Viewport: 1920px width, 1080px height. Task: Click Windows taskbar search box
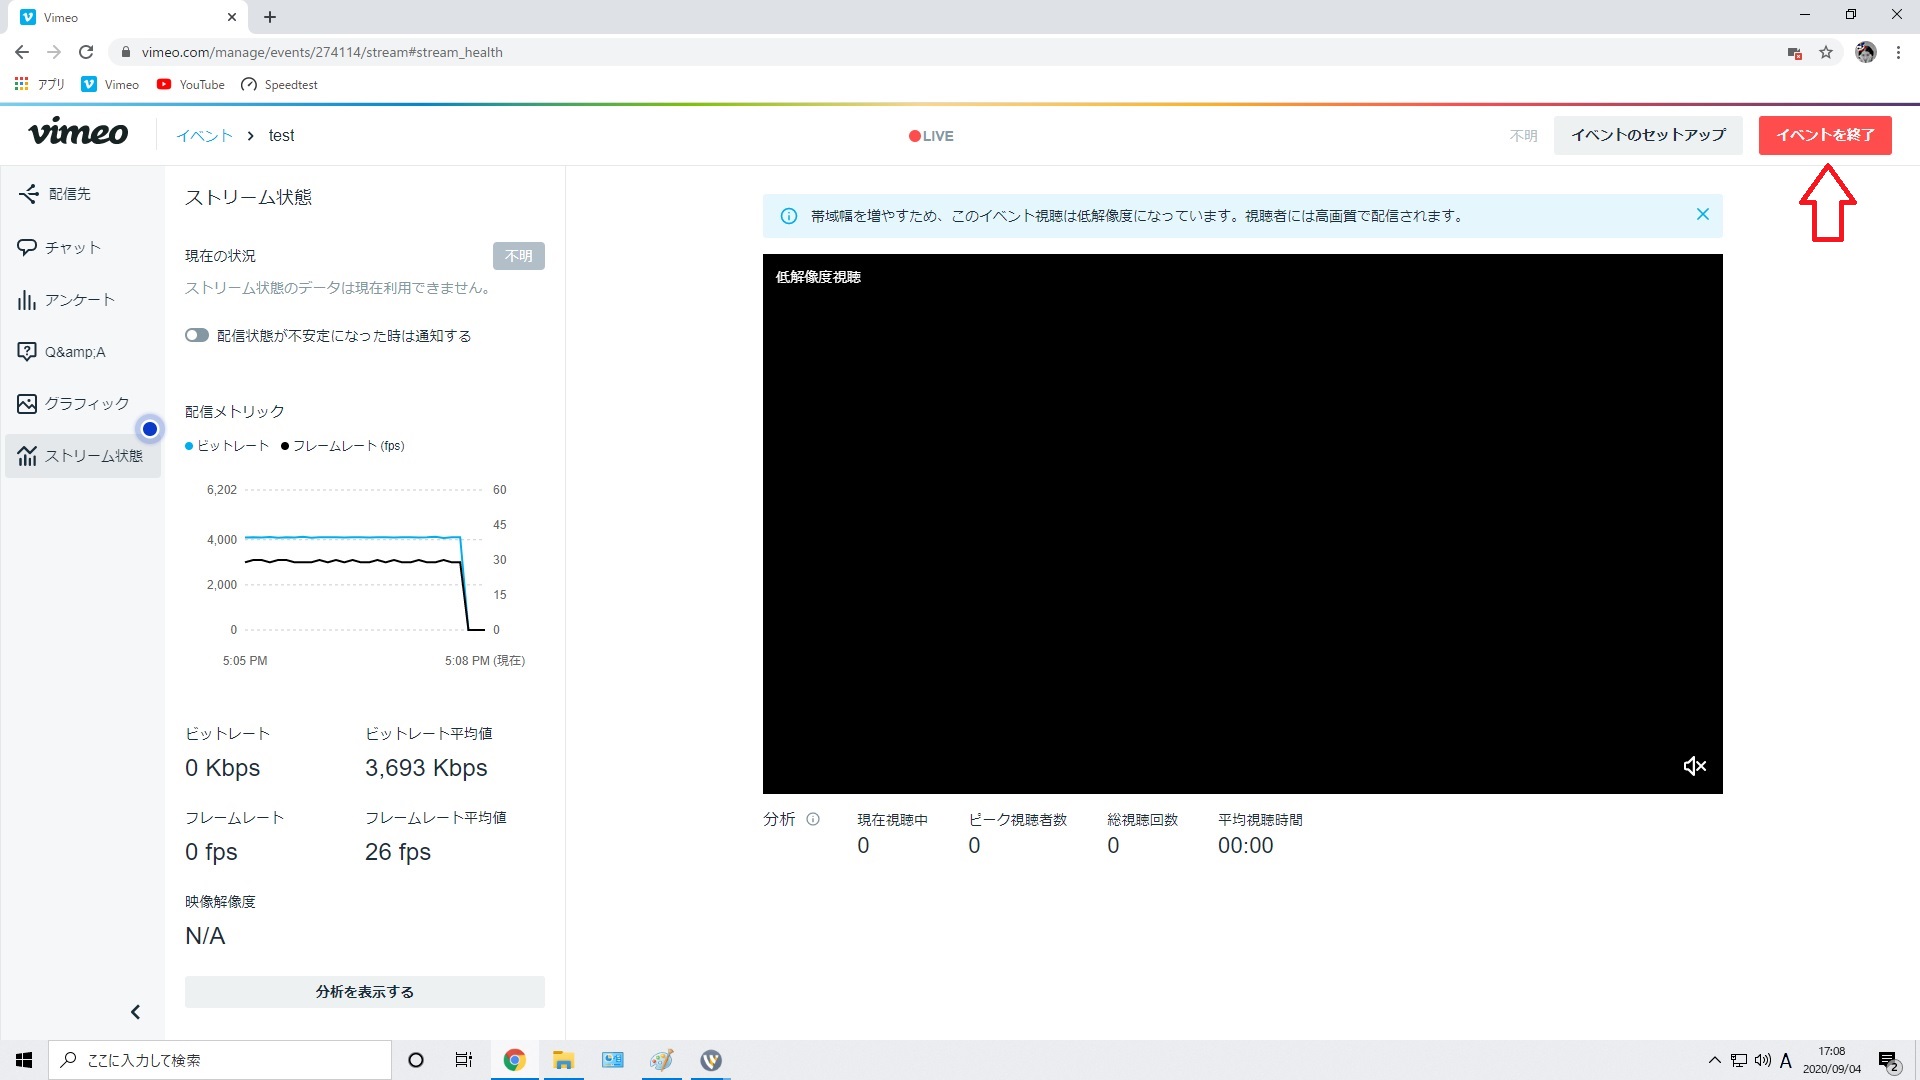click(x=220, y=1060)
